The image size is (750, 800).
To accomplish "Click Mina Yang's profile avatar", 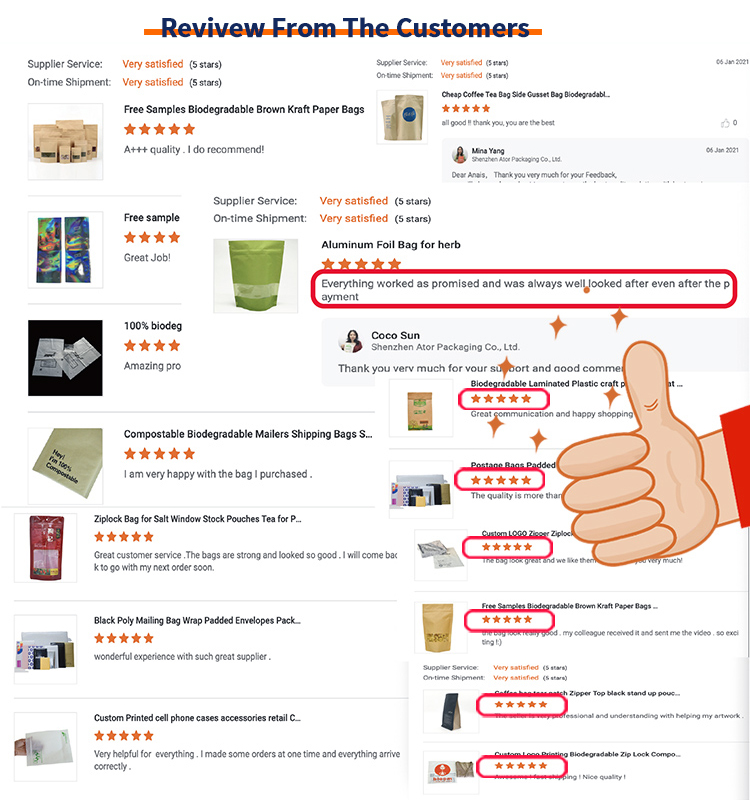I will (460, 155).
